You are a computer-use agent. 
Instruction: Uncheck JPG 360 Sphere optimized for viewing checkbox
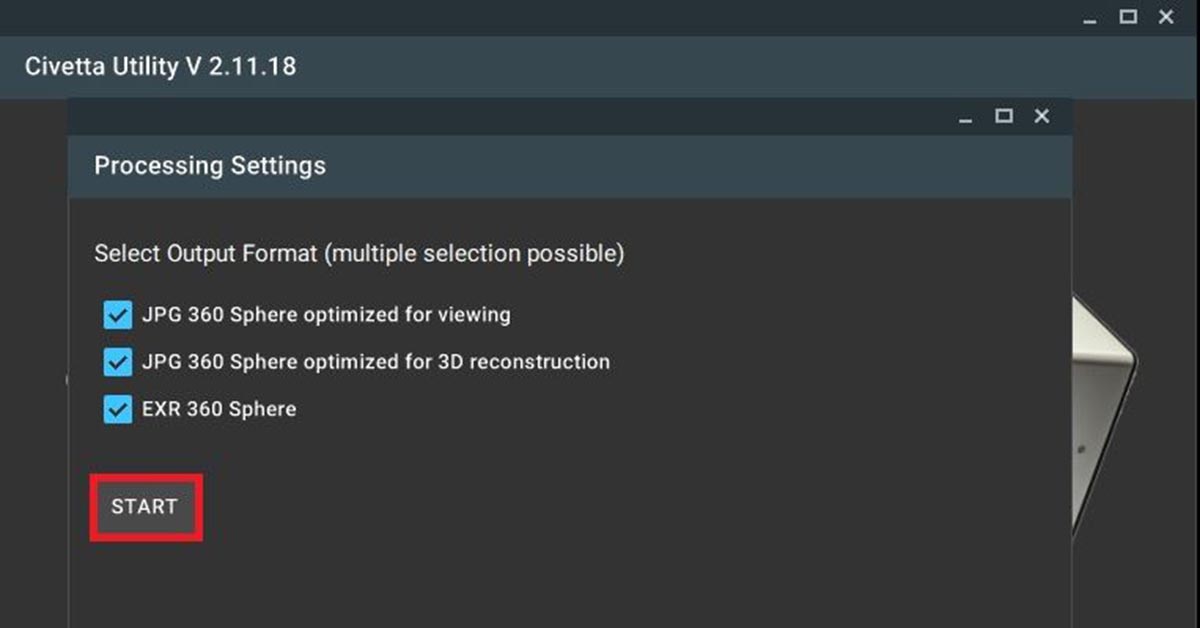118,316
